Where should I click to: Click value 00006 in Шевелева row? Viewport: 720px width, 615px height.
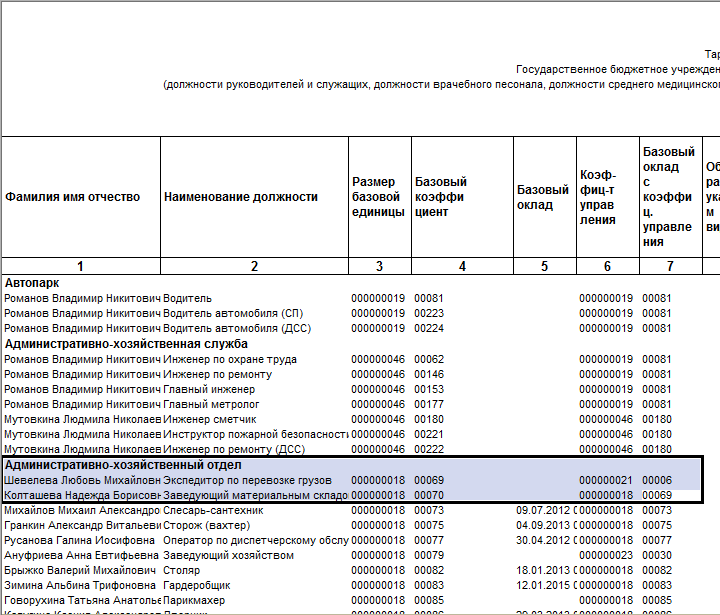(x=657, y=480)
